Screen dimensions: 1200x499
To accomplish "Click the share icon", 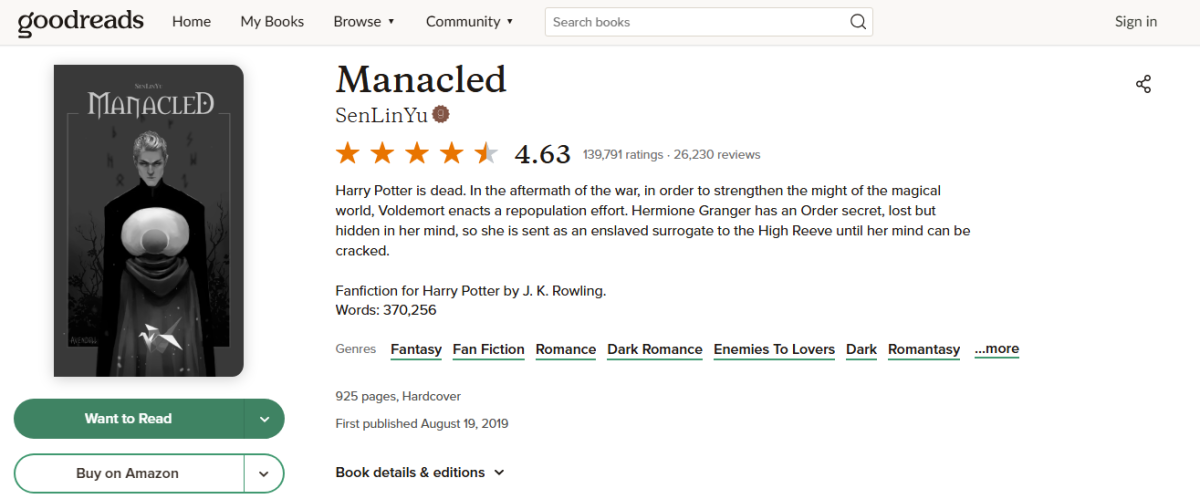I will 1144,84.
